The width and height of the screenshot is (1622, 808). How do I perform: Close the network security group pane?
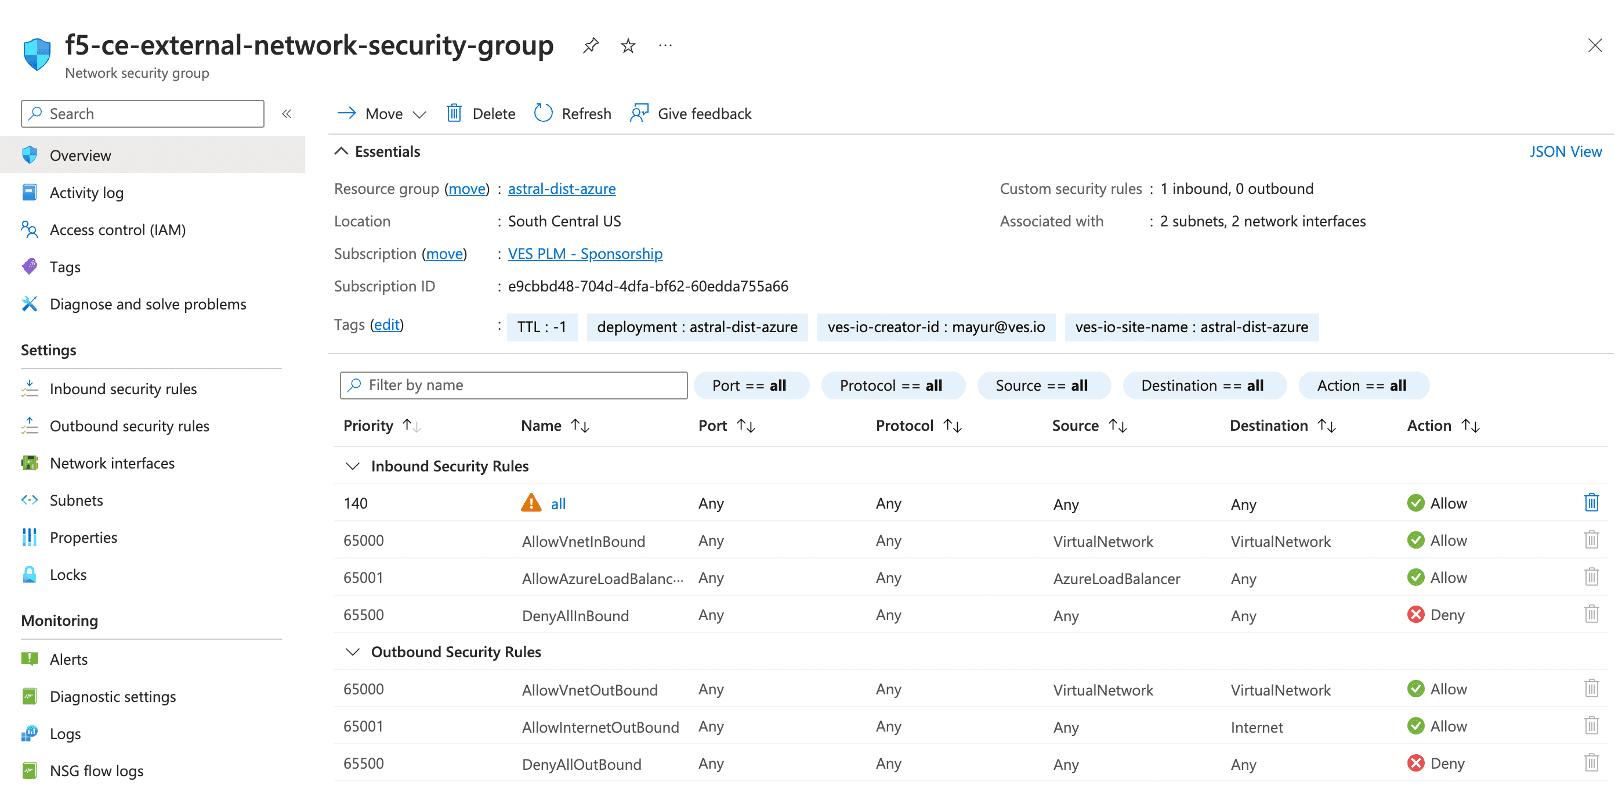1595,46
